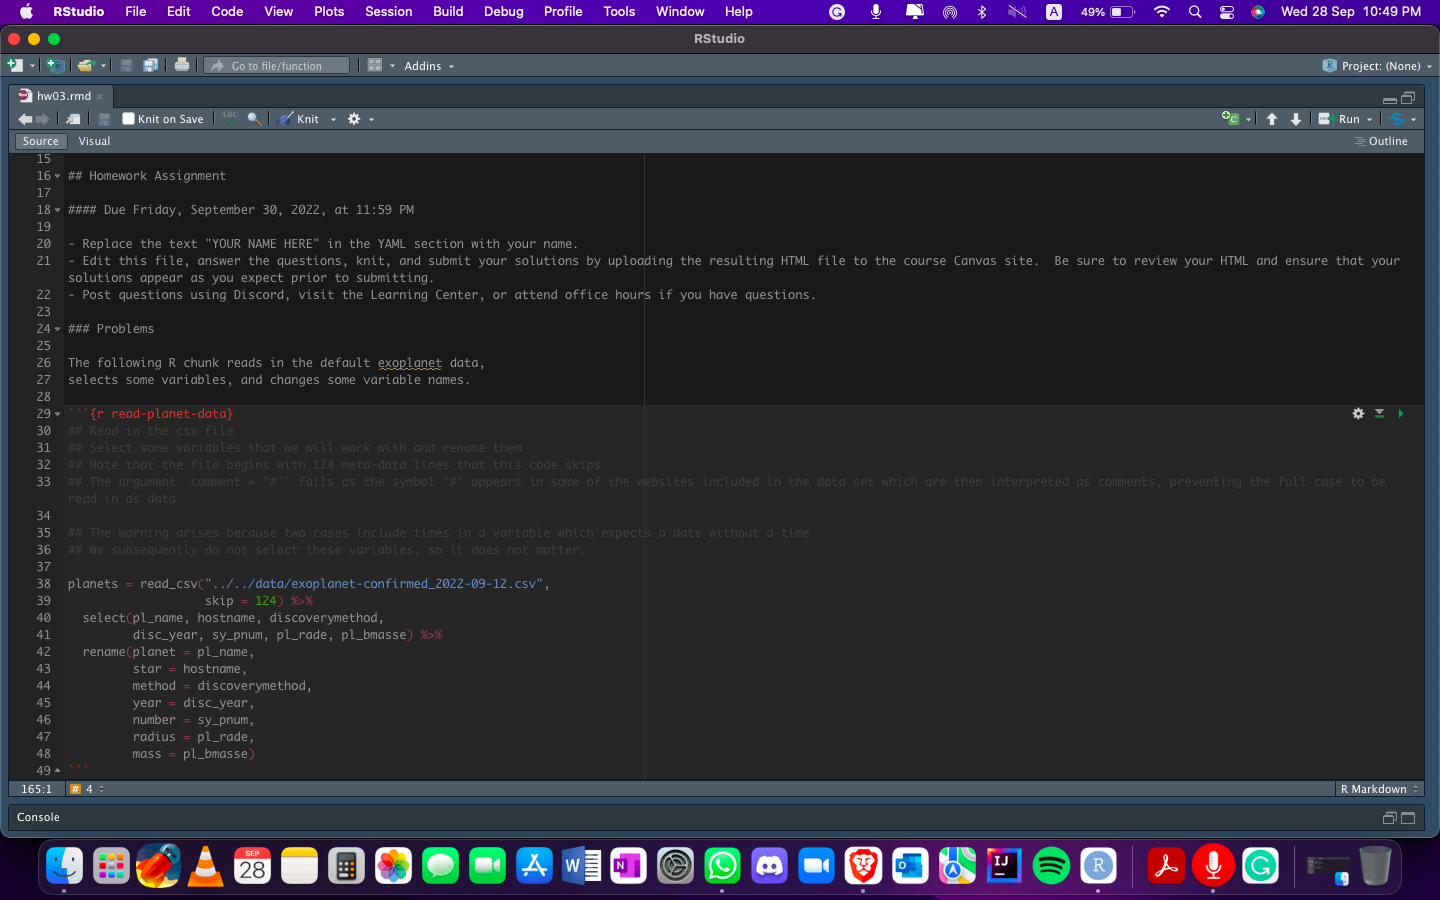Collapse the Problems section fold arrow

click(x=57, y=329)
